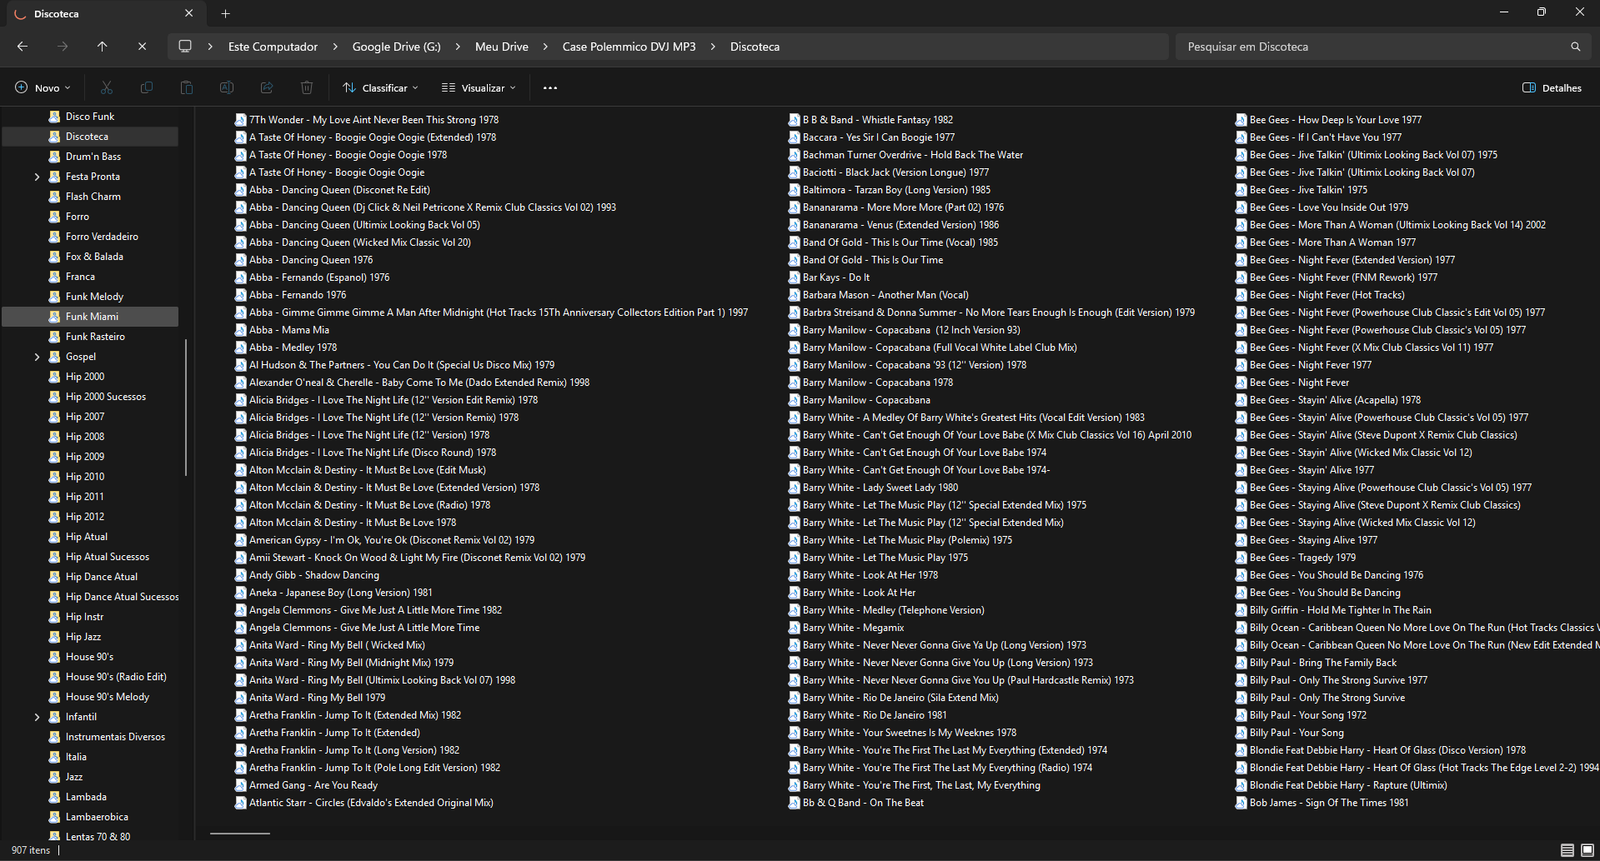Click the Pesquisar em Discoteca search box

[x=1370, y=47]
